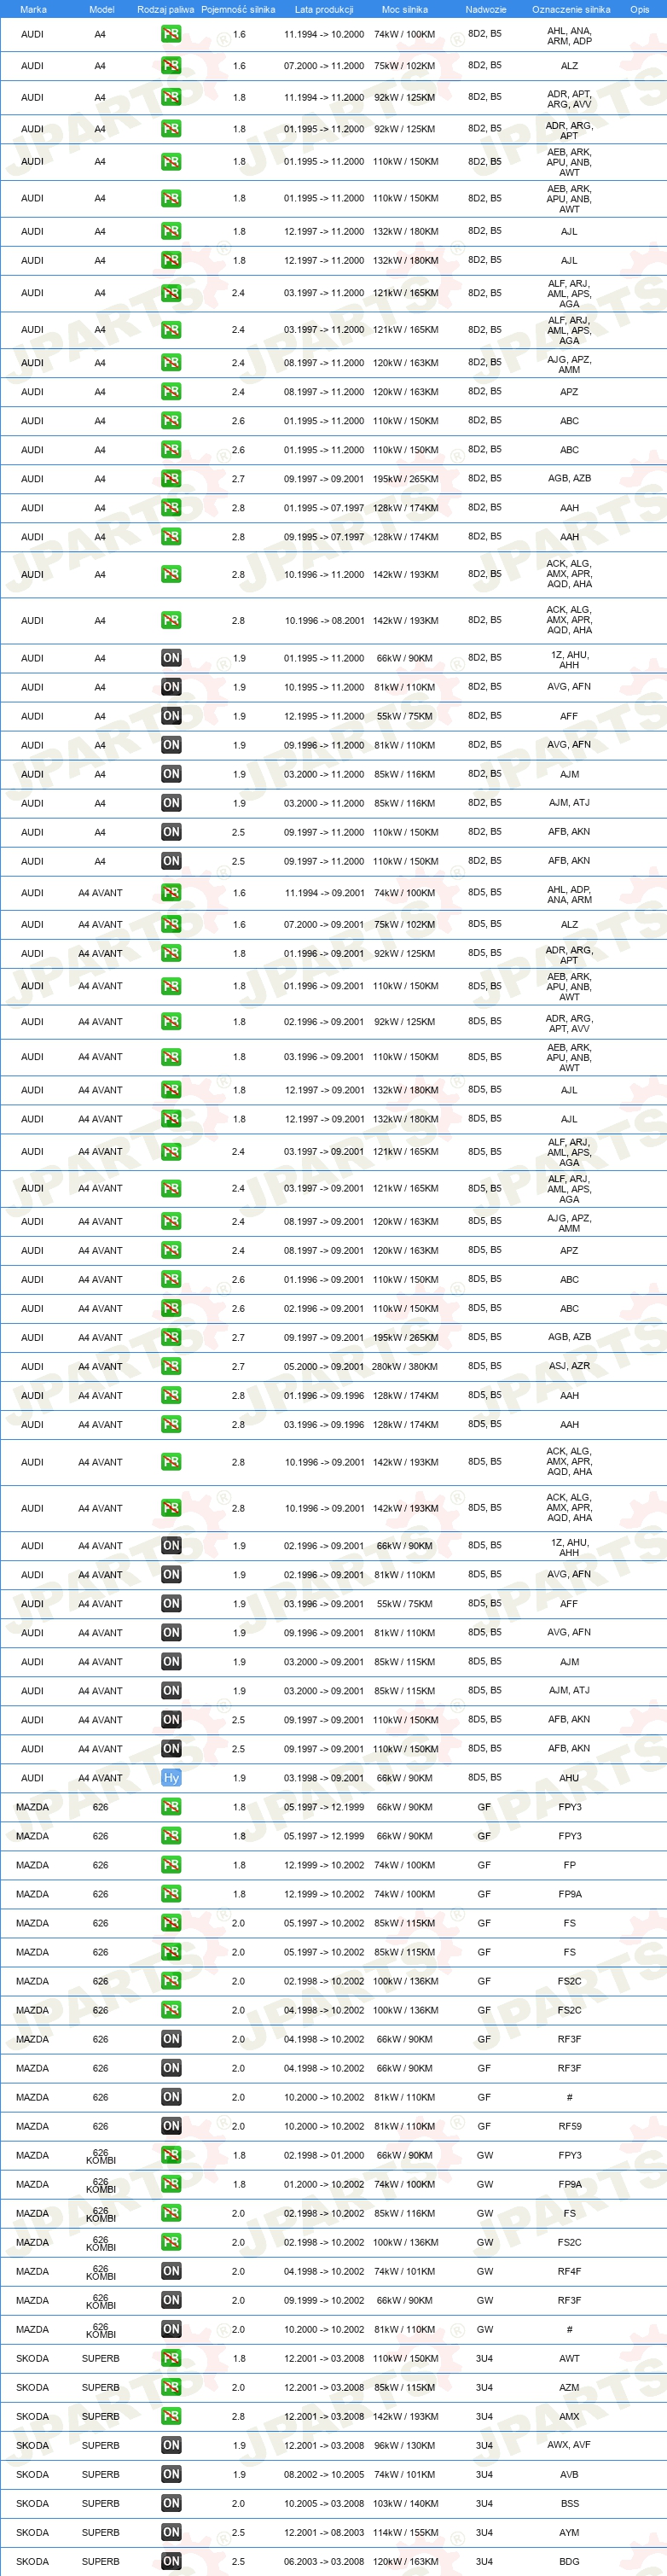Click power cell 280kW / 380KM

[x=405, y=1366]
